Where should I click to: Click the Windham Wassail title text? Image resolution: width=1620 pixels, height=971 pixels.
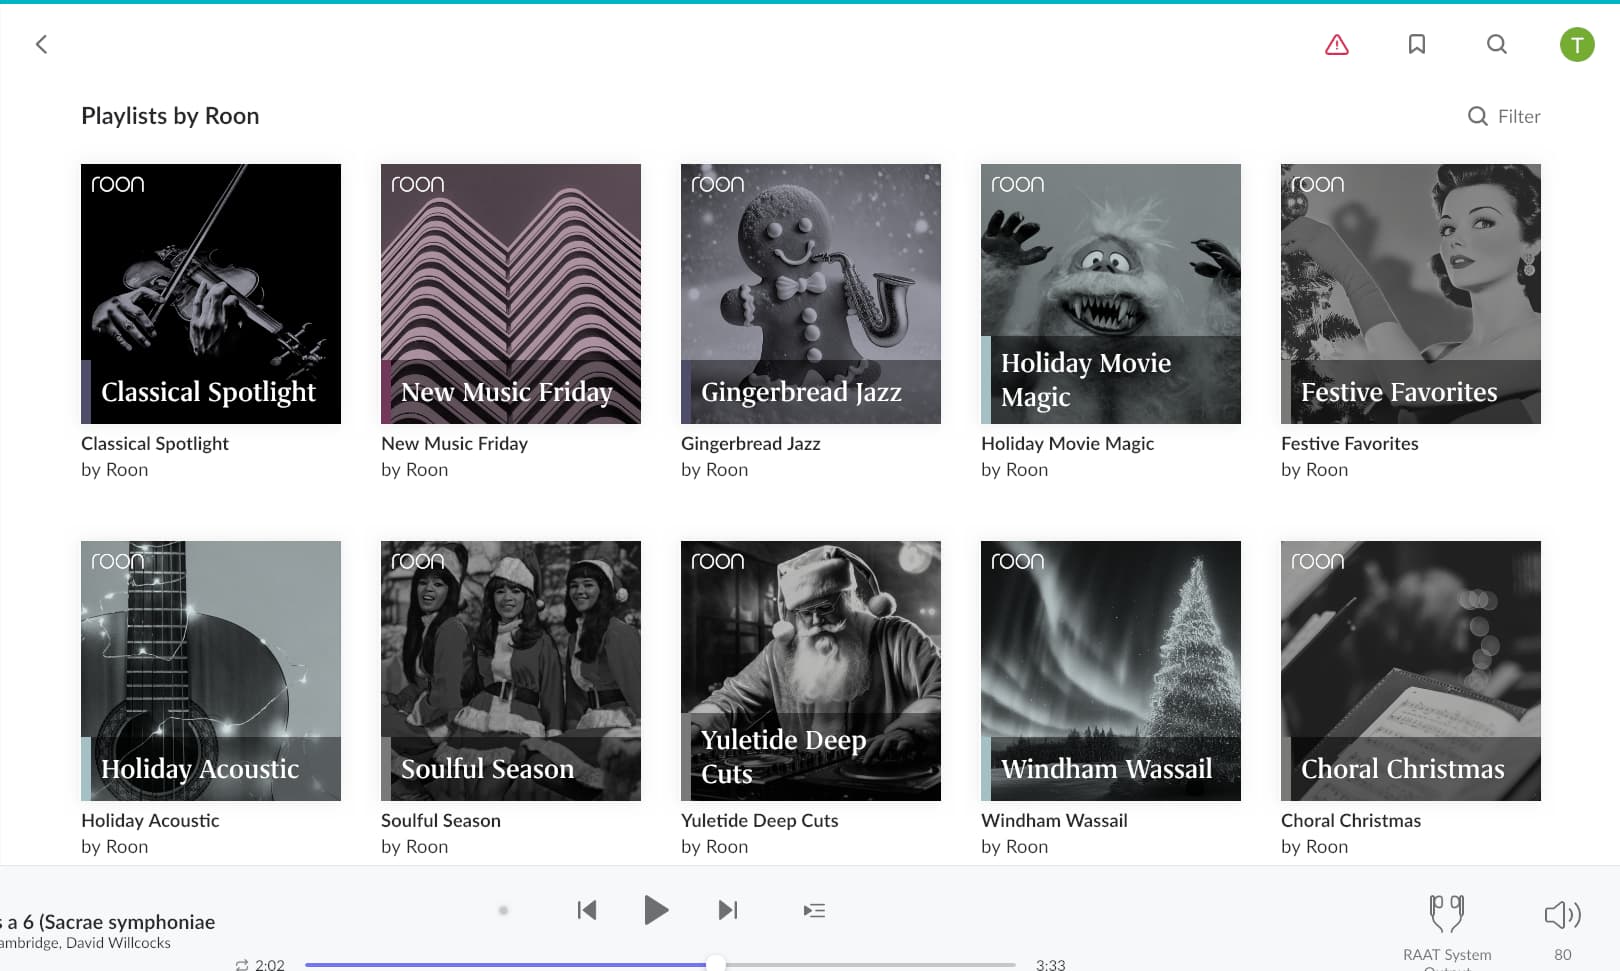(x=1054, y=820)
